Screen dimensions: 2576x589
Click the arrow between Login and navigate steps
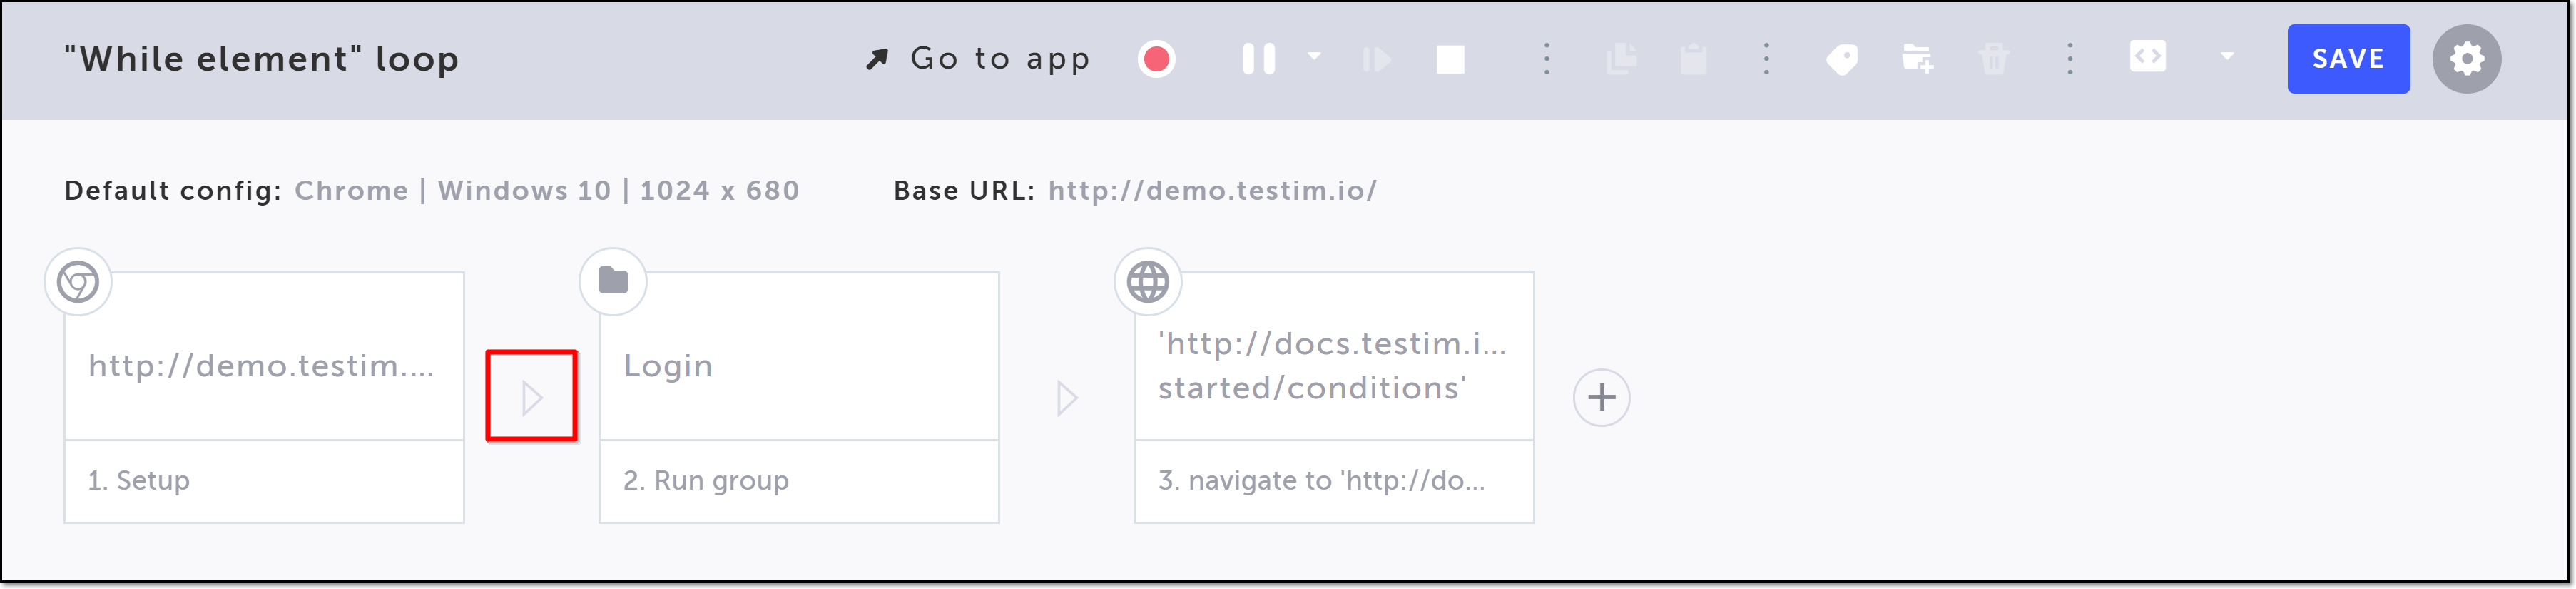coord(1066,397)
